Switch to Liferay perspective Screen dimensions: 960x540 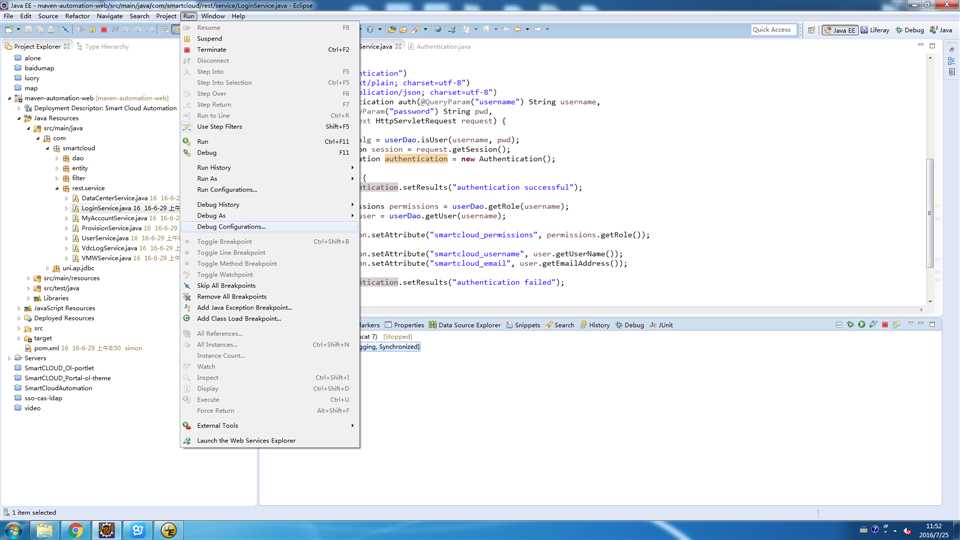point(875,30)
